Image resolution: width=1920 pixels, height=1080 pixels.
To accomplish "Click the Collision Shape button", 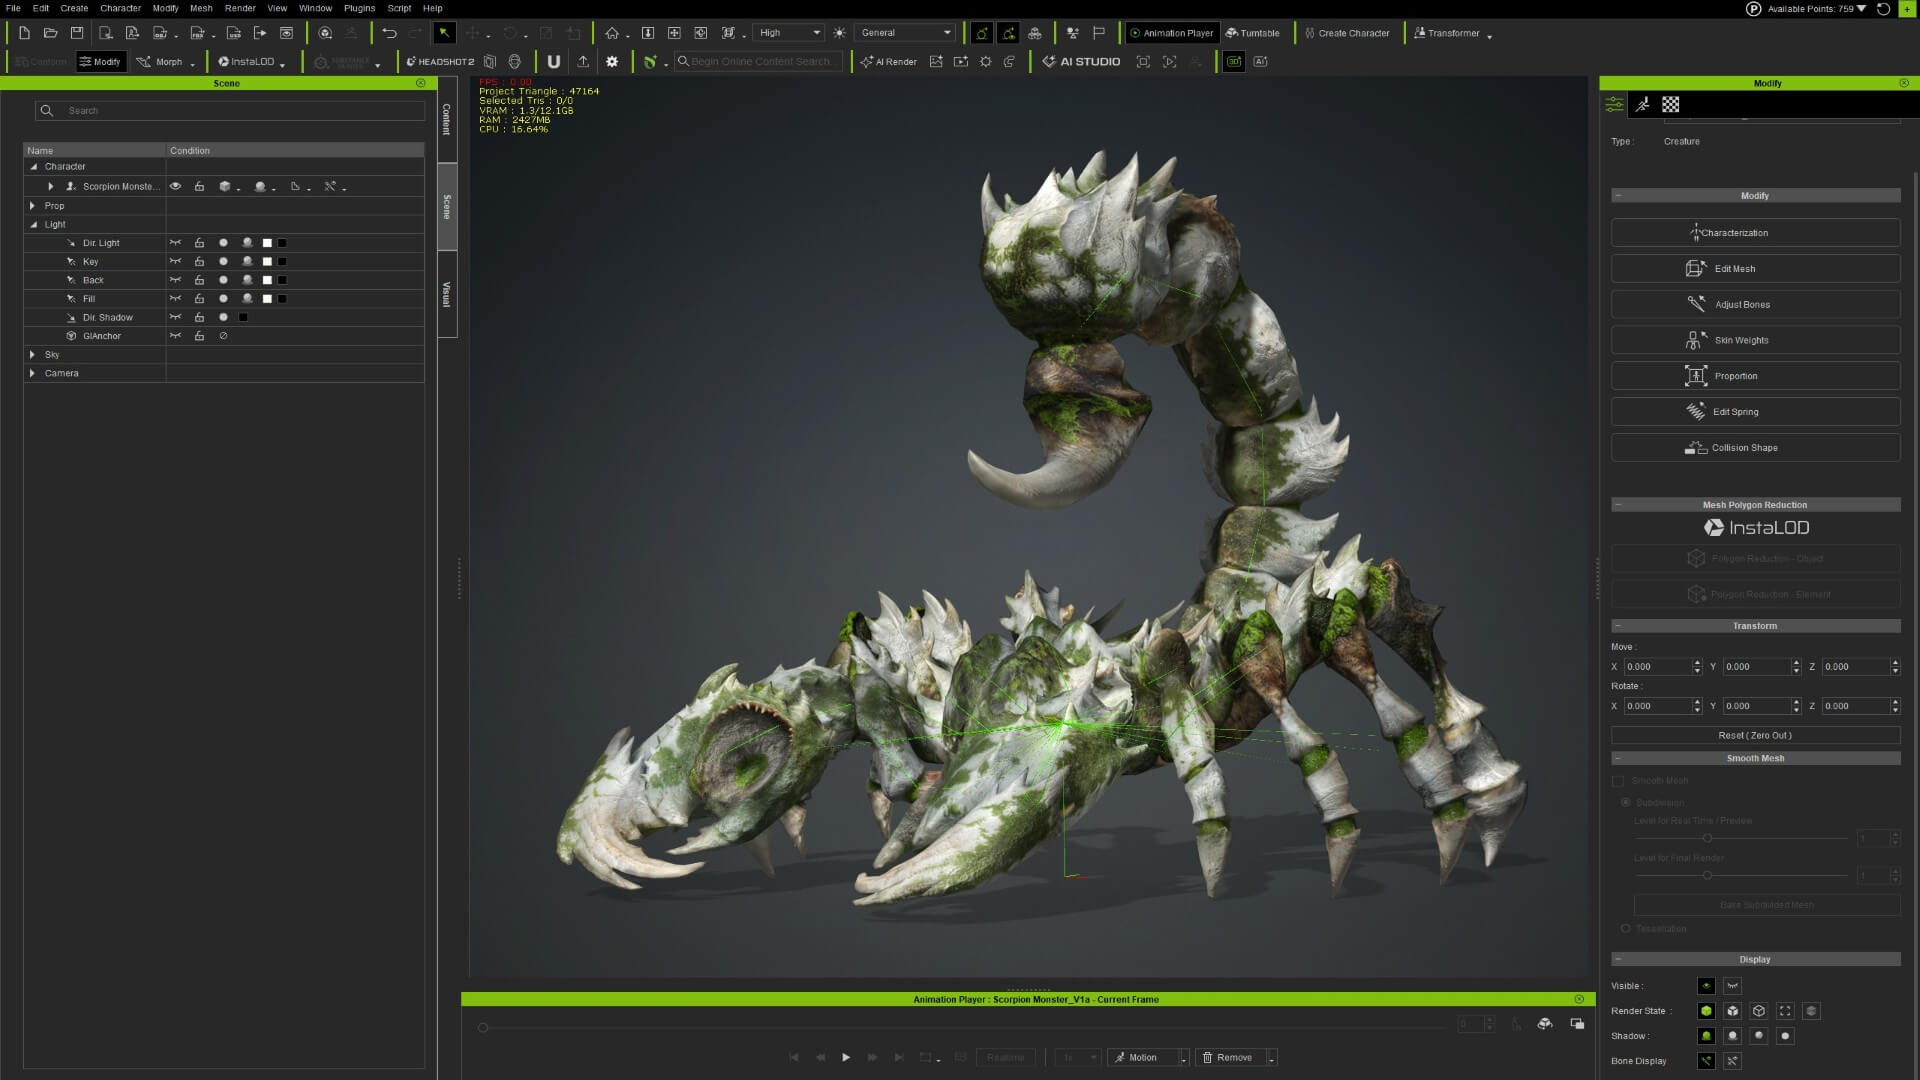I will pos(1755,448).
